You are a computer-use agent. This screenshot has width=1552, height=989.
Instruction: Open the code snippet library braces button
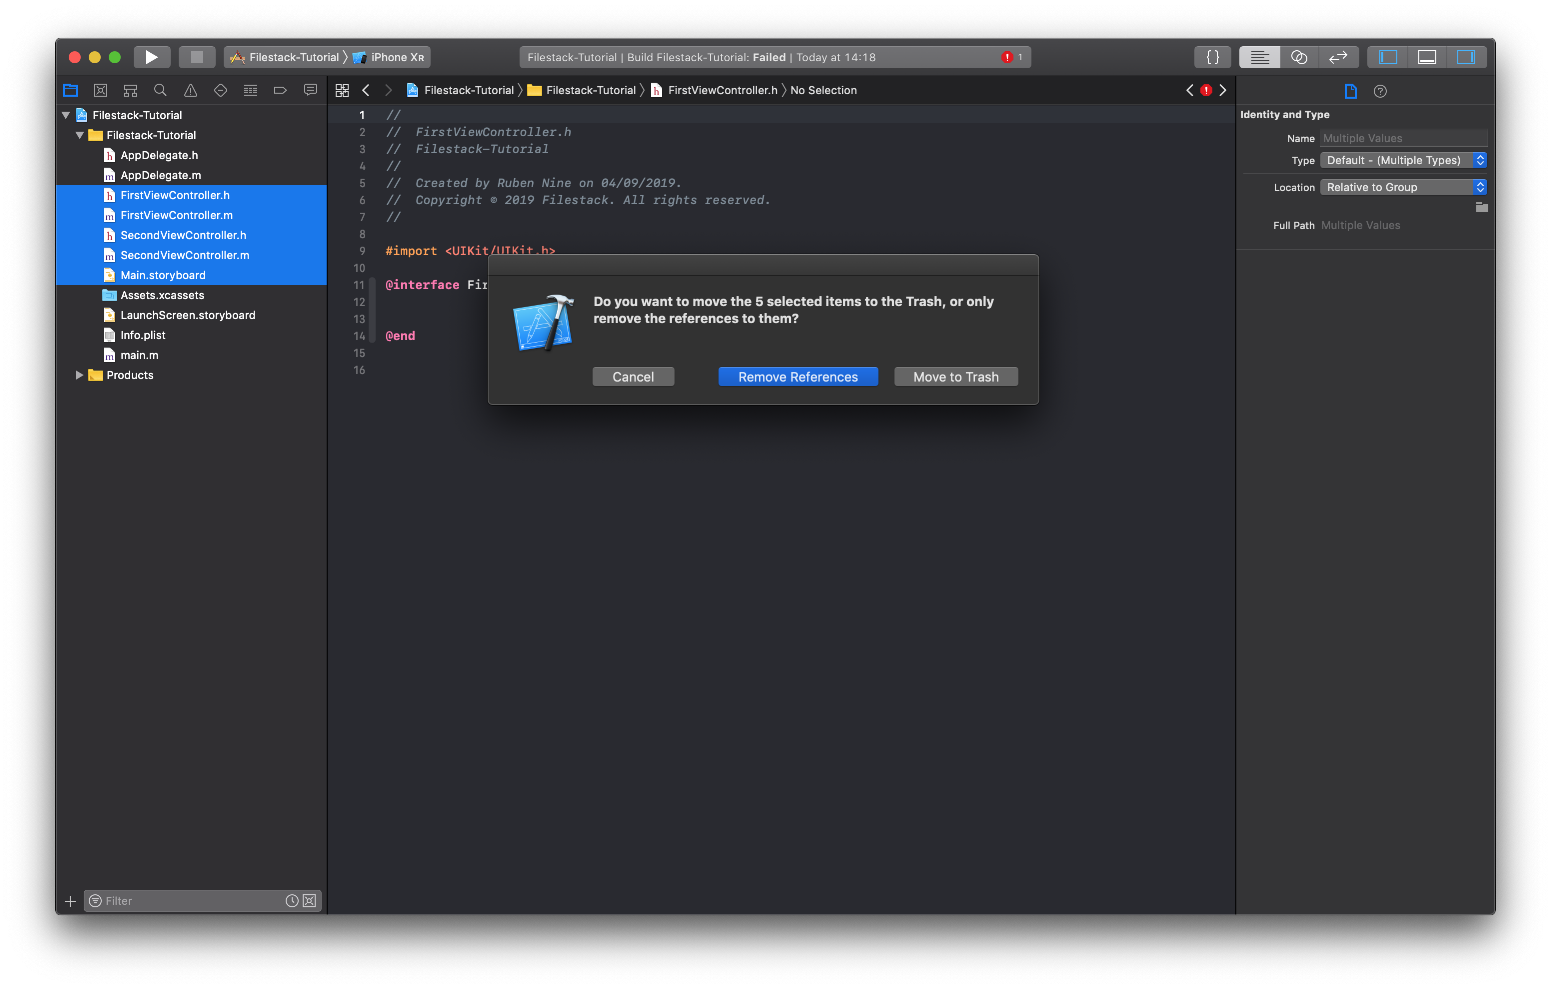coord(1212,57)
